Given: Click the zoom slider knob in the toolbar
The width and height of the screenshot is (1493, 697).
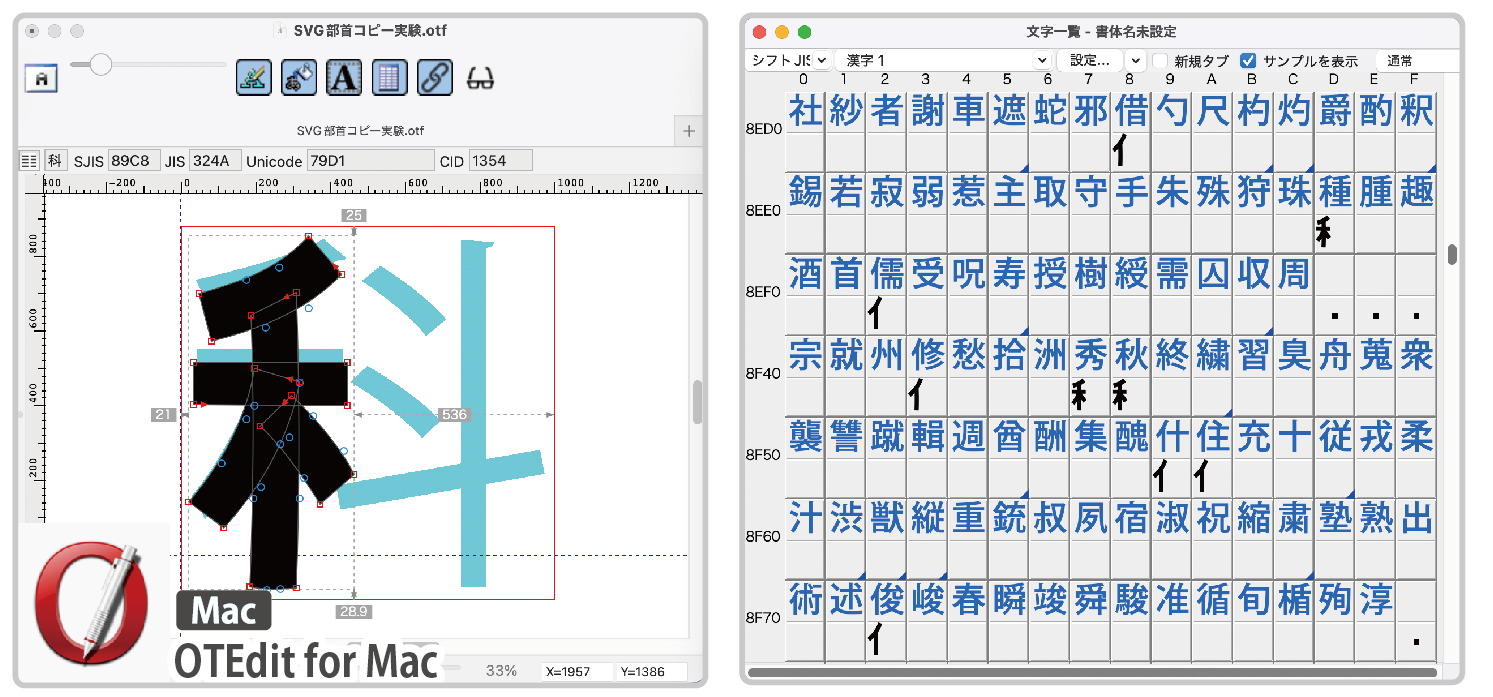Looking at the screenshot, I should click(100, 65).
